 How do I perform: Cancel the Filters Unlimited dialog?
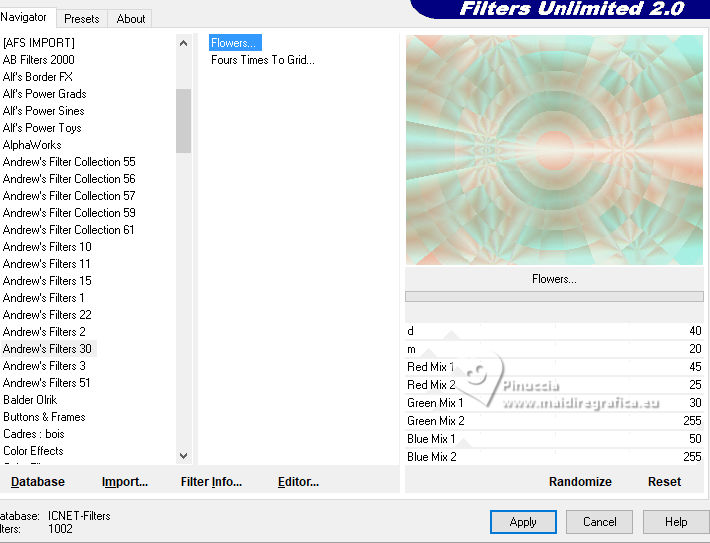[x=600, y=522]
